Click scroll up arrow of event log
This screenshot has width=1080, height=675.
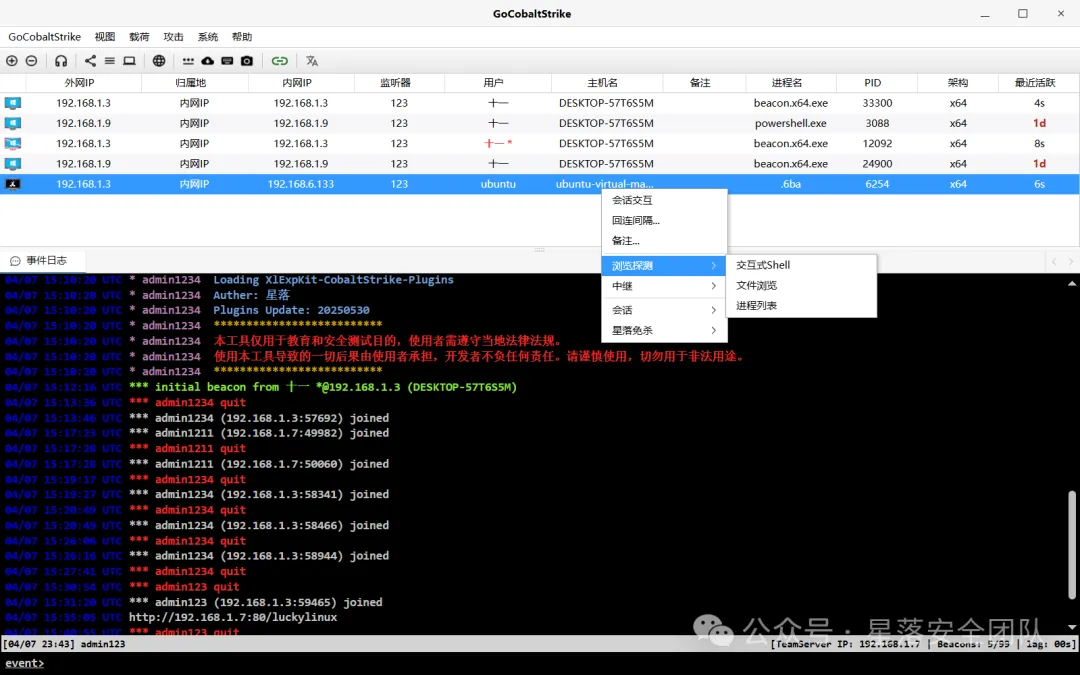[x=1072, y=283]
